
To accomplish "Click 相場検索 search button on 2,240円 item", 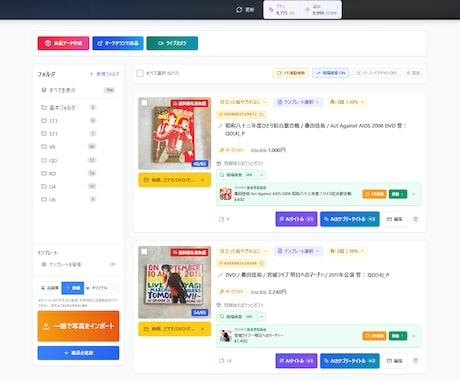I will pyautogui.click(x=237, y=316).
